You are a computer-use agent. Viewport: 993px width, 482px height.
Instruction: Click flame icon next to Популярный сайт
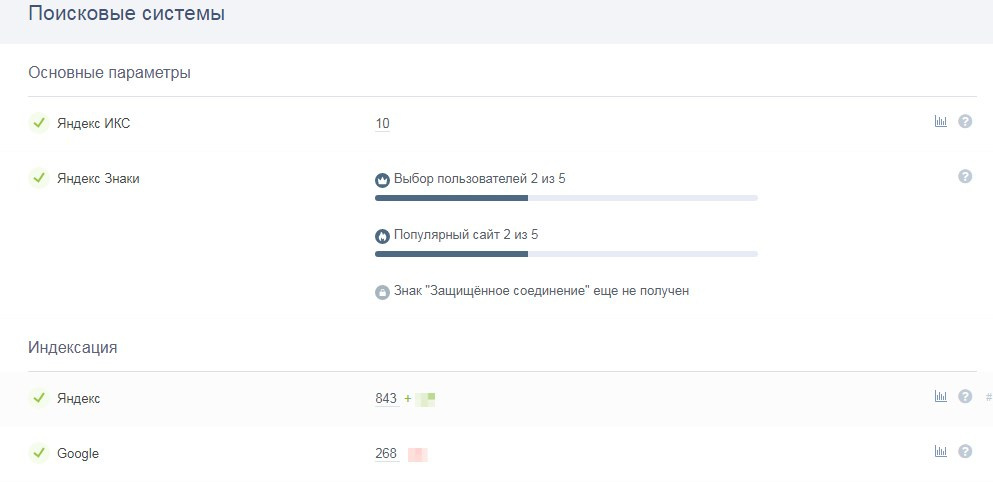point(382,237)
